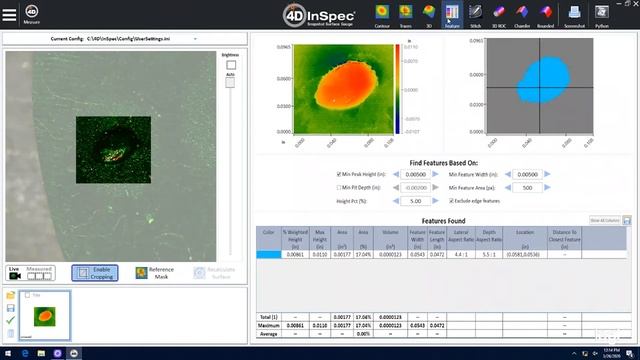Click the Max Height column header

click(320, 239)
